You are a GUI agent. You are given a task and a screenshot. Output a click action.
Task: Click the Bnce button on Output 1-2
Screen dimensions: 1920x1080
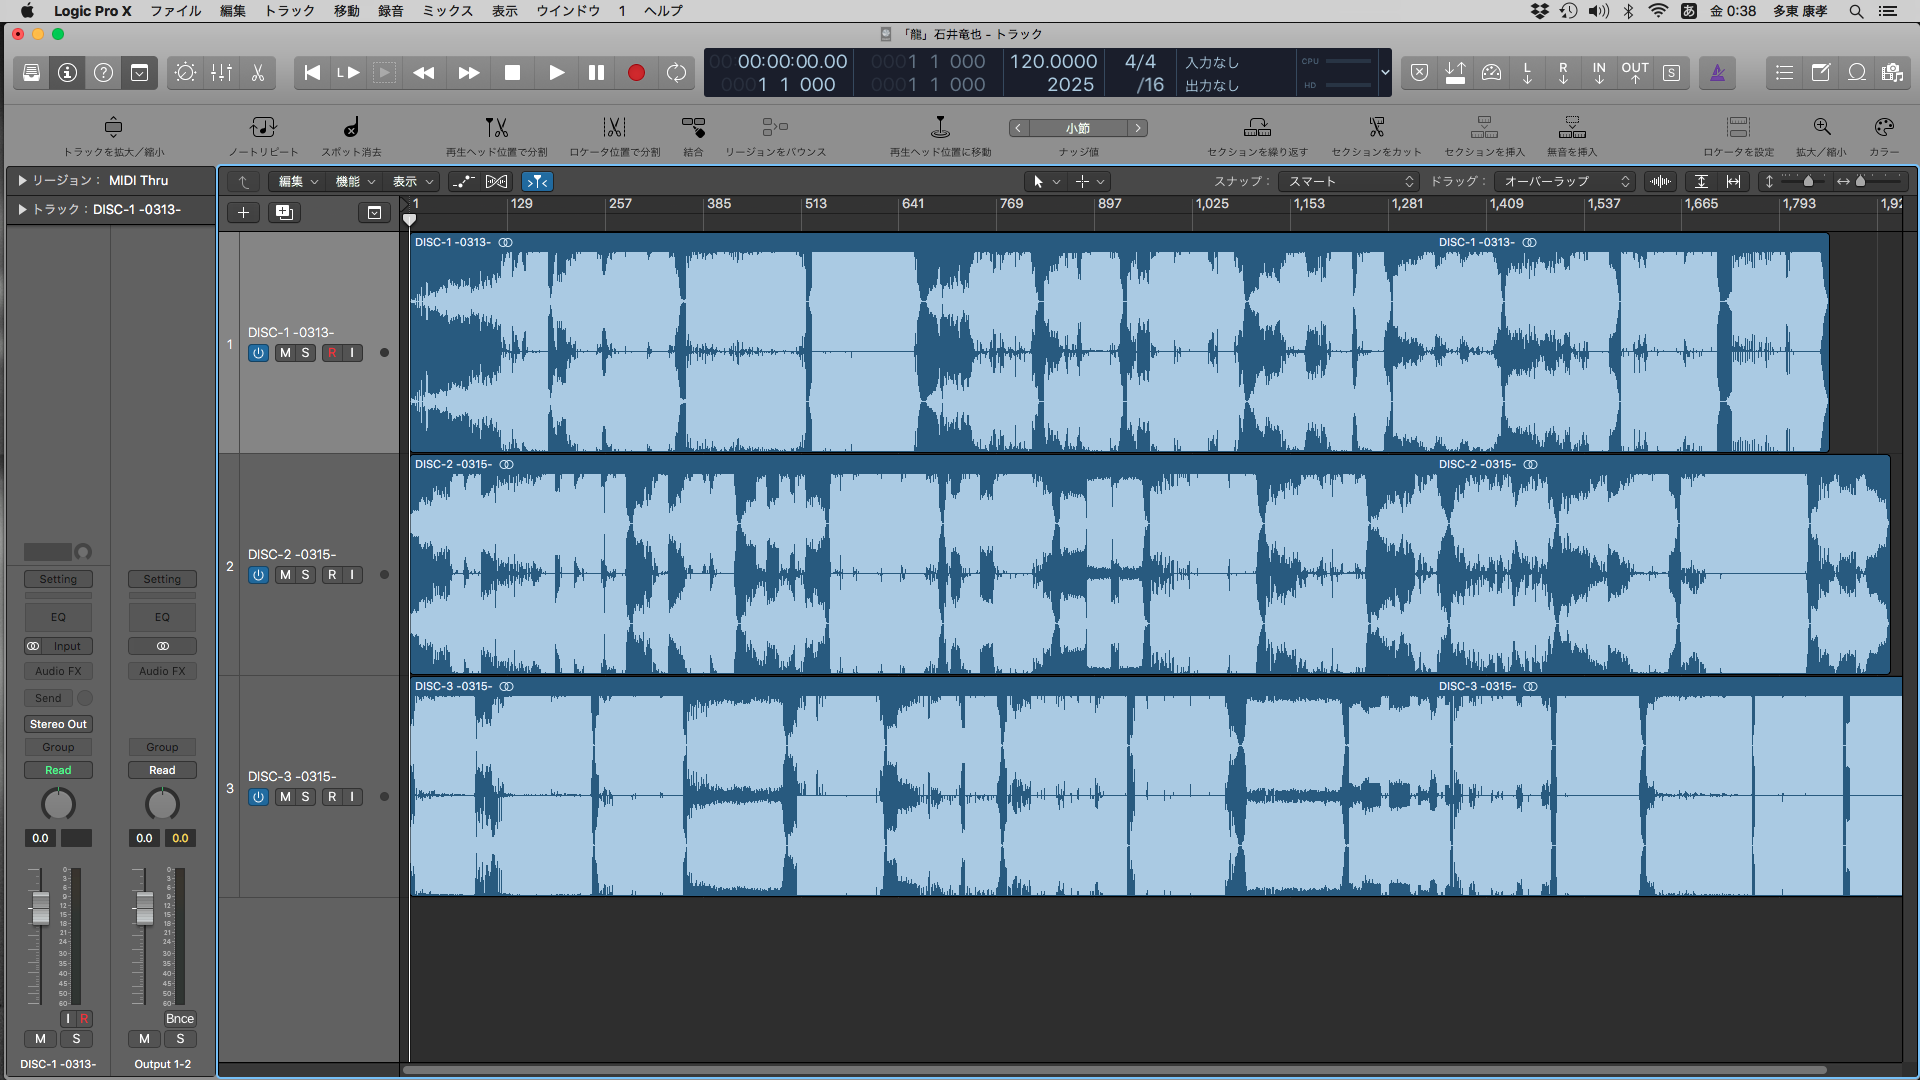[180, 1018]
